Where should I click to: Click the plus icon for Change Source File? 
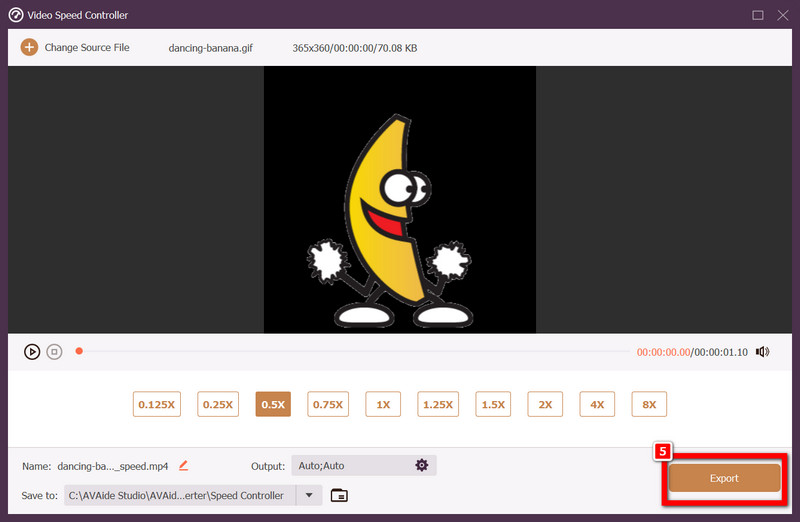coord(29,47)
